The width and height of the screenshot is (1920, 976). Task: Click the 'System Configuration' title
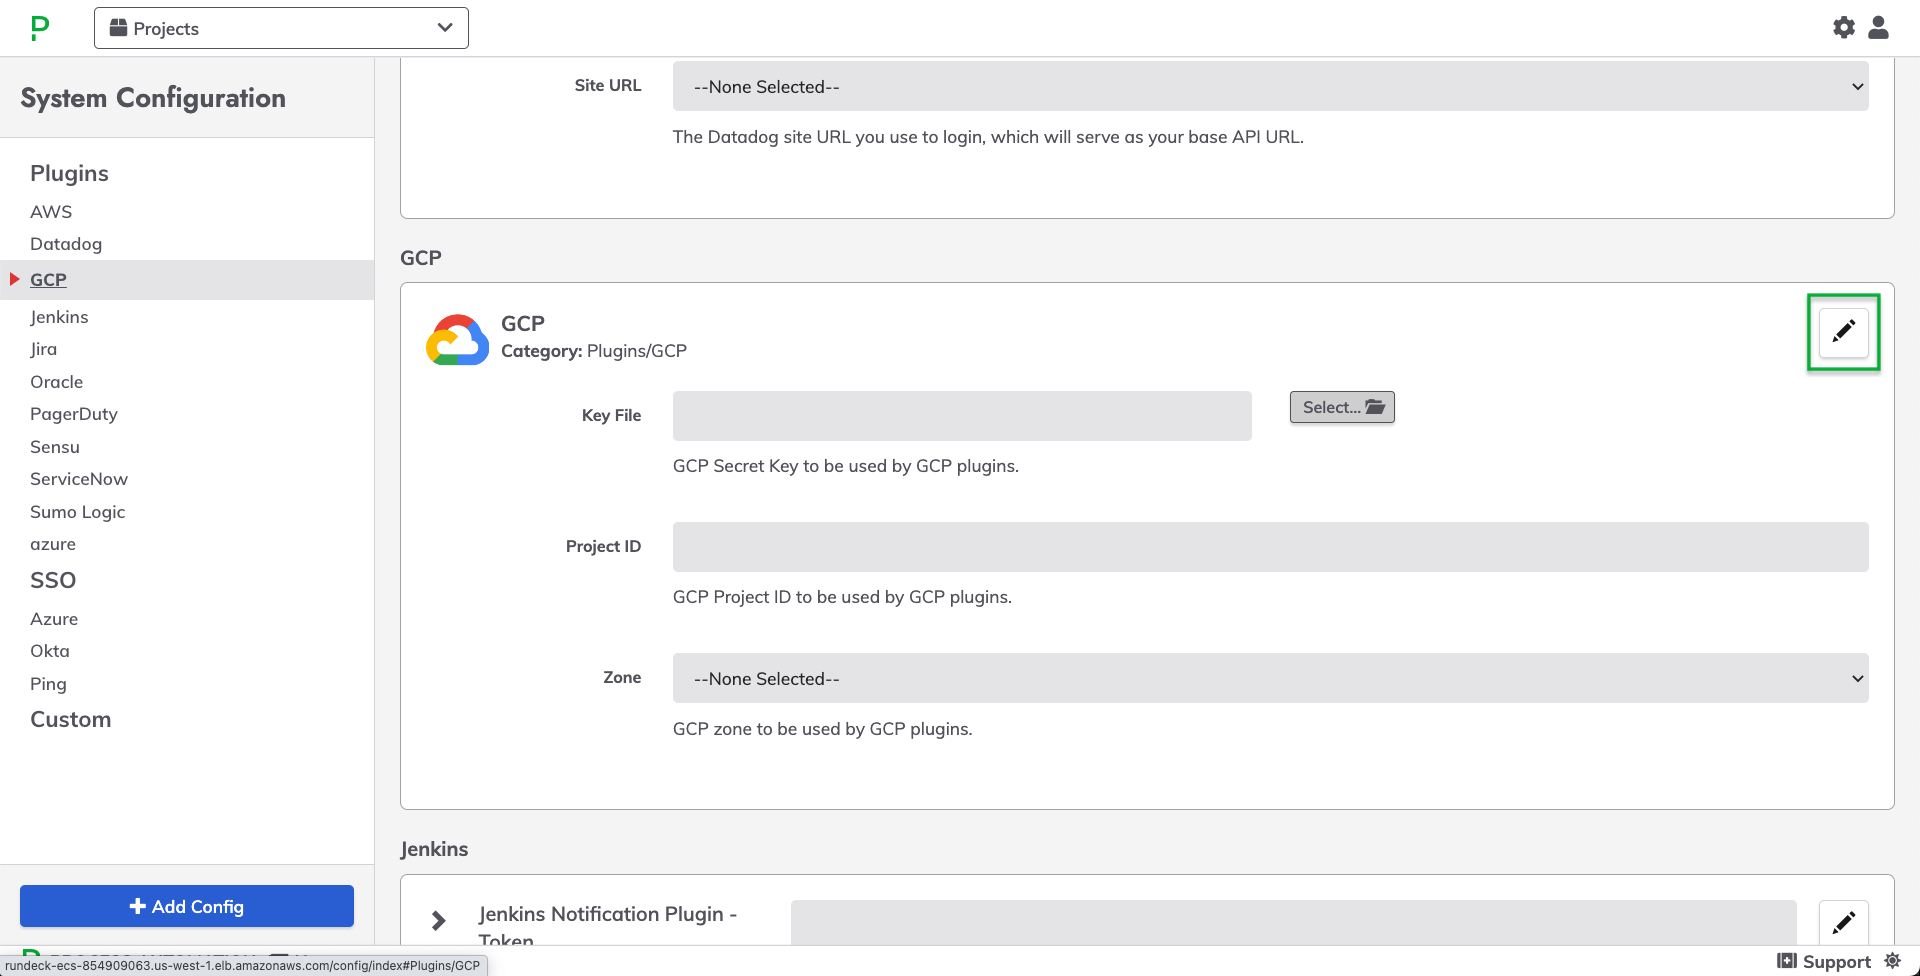153,98
